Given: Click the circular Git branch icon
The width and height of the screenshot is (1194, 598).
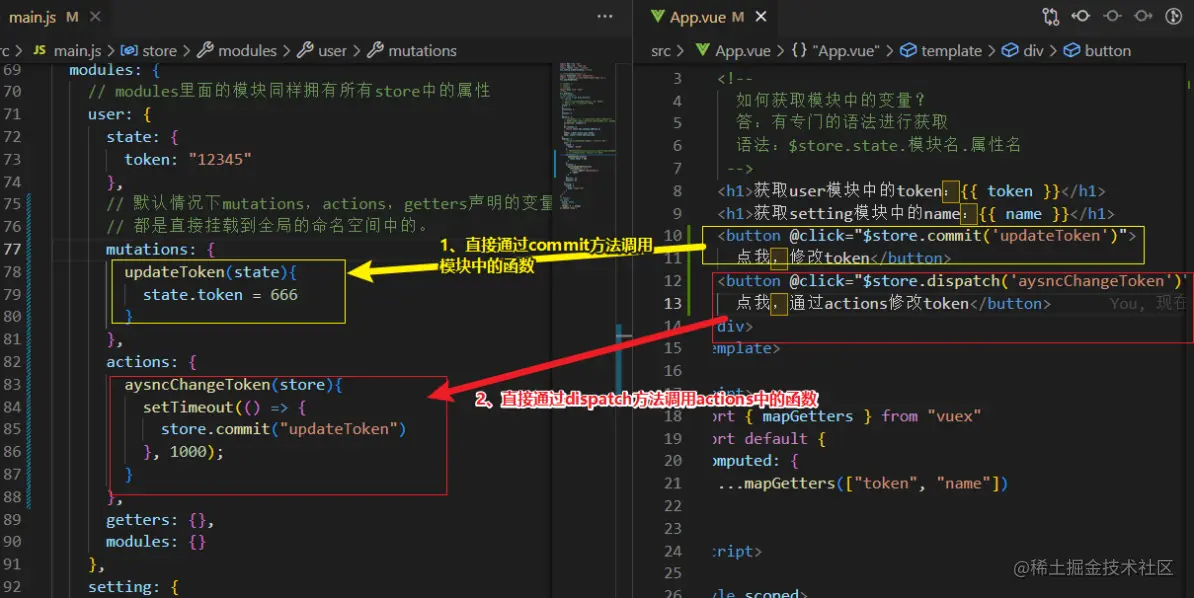Looking at the screenshot, I should click(x=1173, y=17).
